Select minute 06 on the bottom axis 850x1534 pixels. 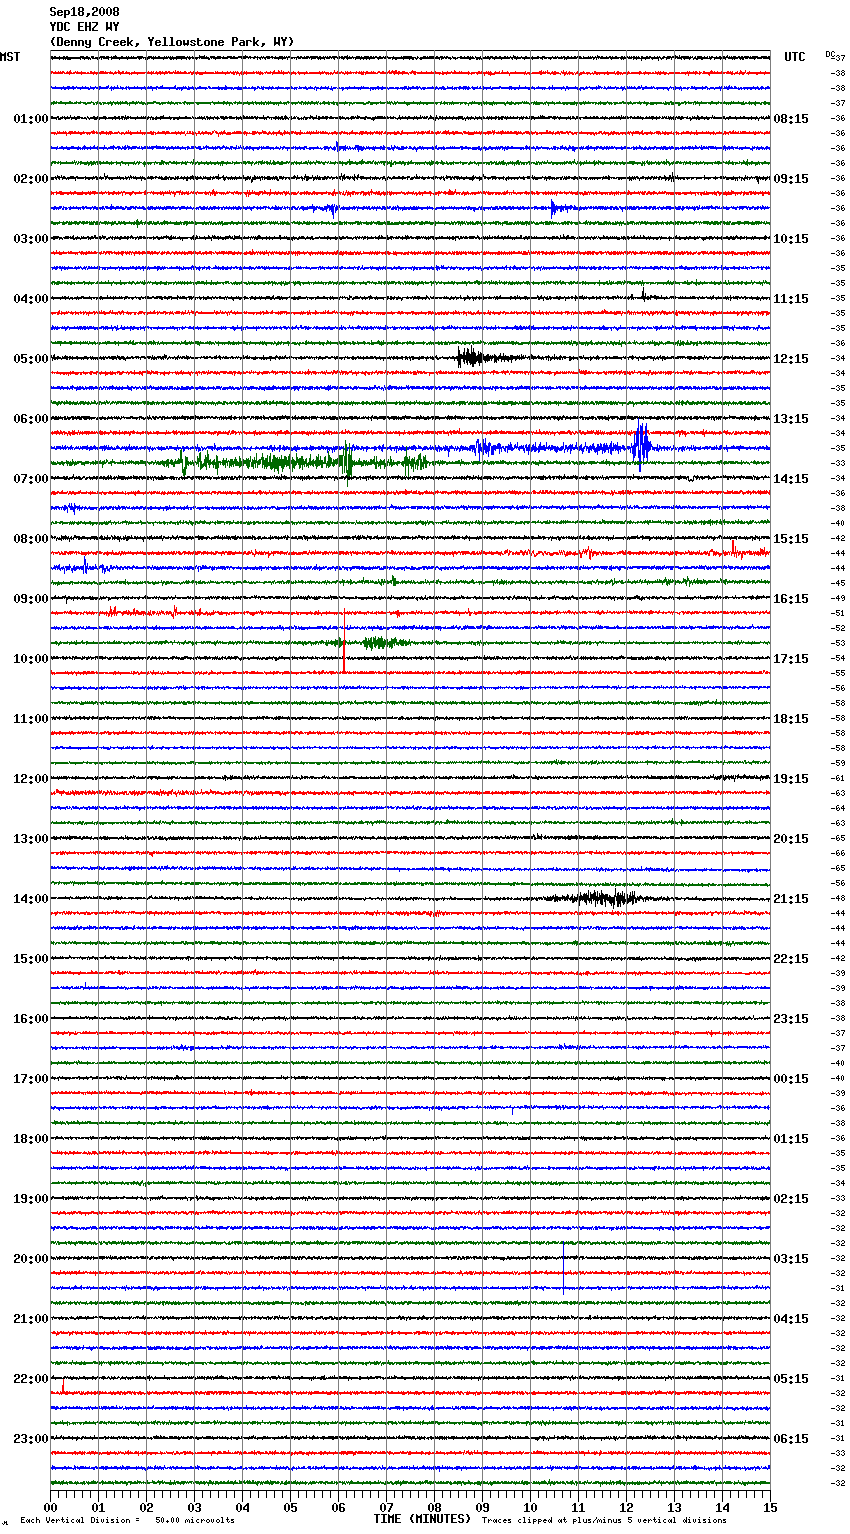[339, 1507]
